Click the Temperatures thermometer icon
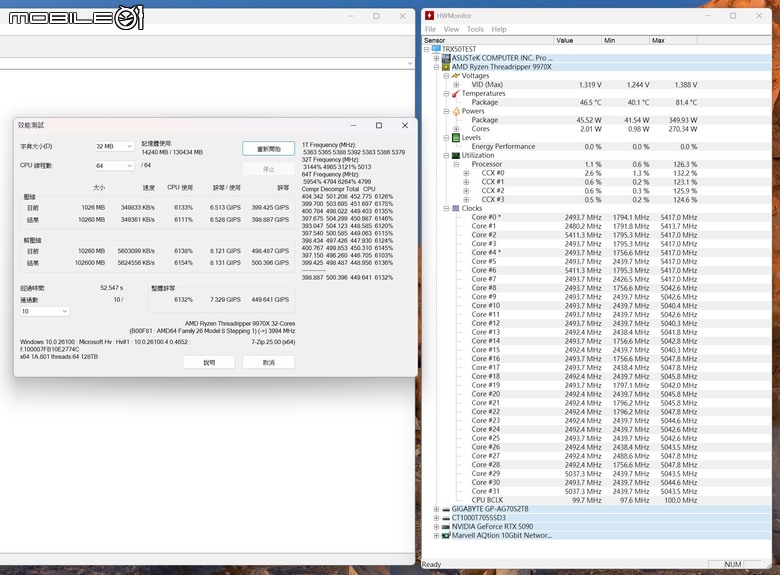780x575 pixels. tap(456, 94)
